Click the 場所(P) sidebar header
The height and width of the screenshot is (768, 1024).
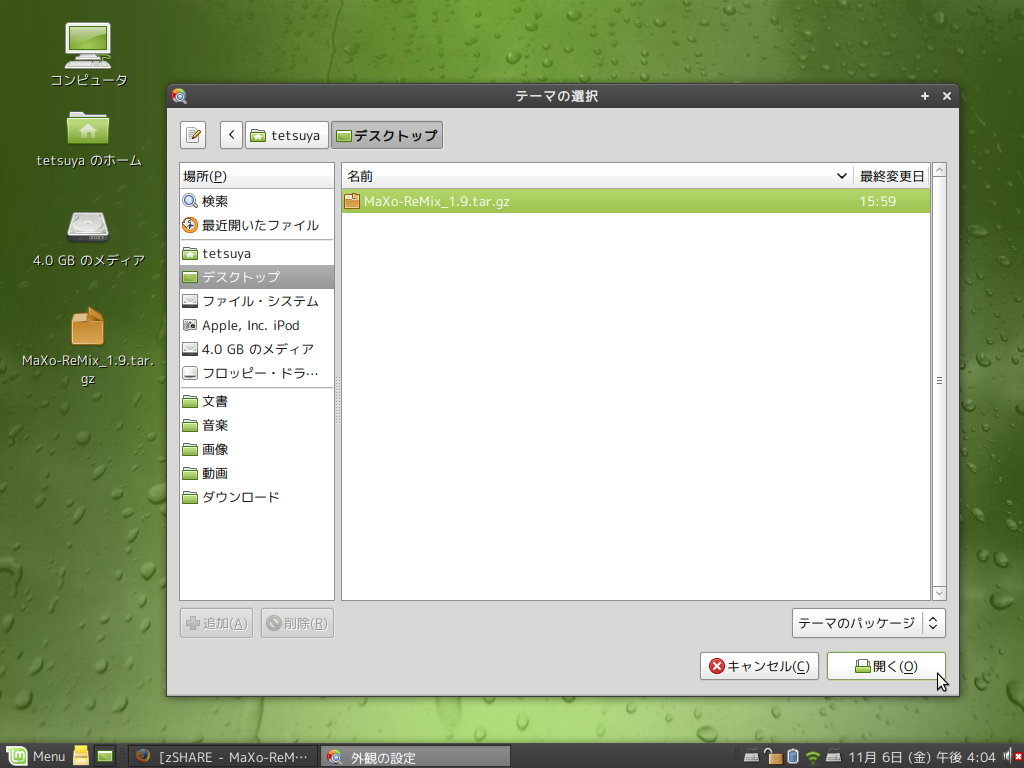[257, 176]
